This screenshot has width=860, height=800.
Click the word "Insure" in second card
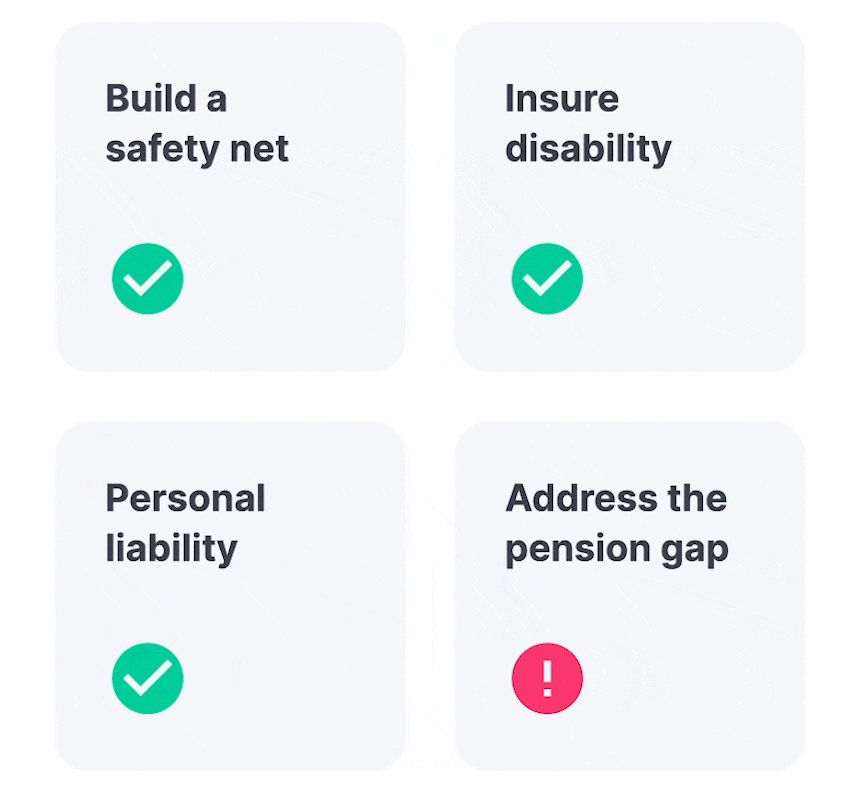tap(562, 98)
